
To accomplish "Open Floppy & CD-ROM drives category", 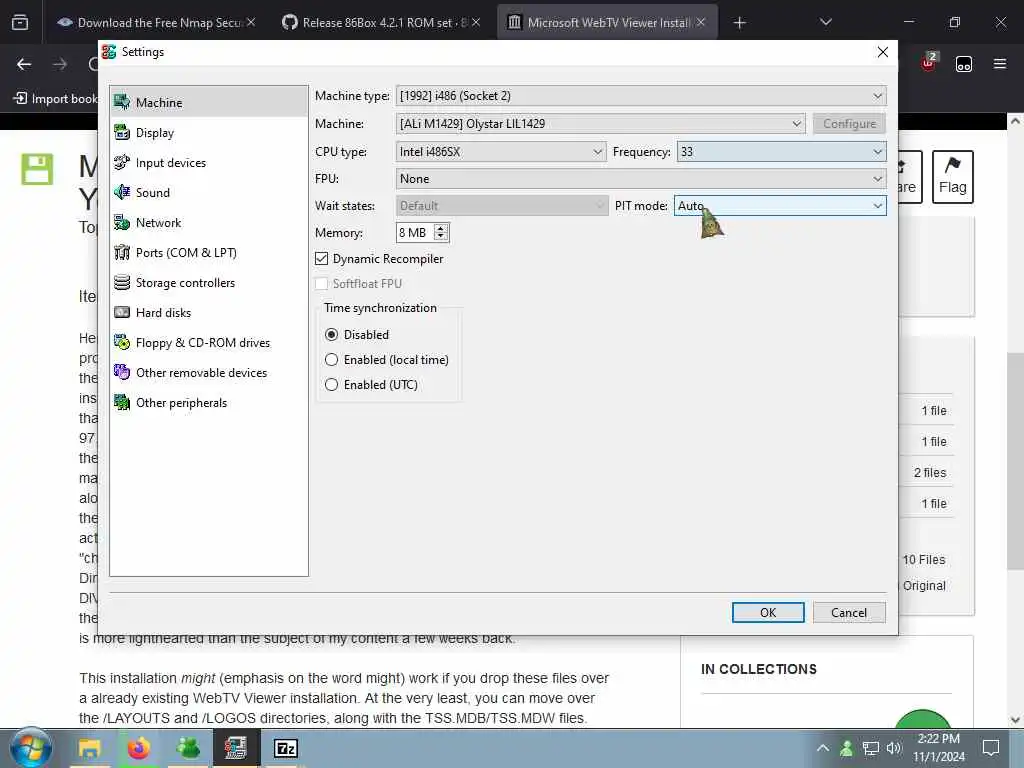I will pos(208,343).
